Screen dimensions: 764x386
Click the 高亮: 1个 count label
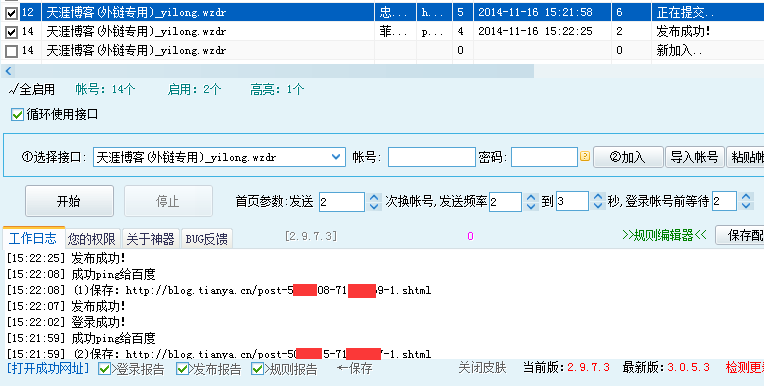(x=277, y=90)
